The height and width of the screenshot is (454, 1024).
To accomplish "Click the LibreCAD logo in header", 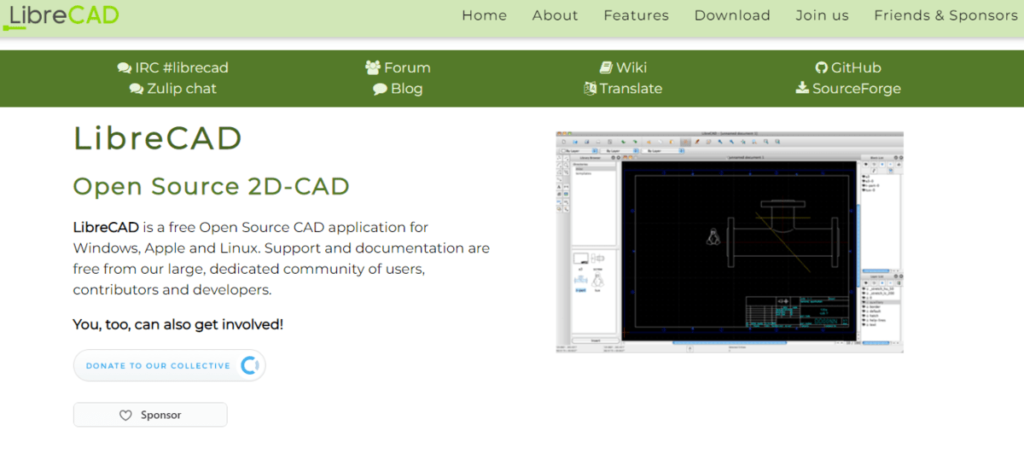I will [61, 16].
